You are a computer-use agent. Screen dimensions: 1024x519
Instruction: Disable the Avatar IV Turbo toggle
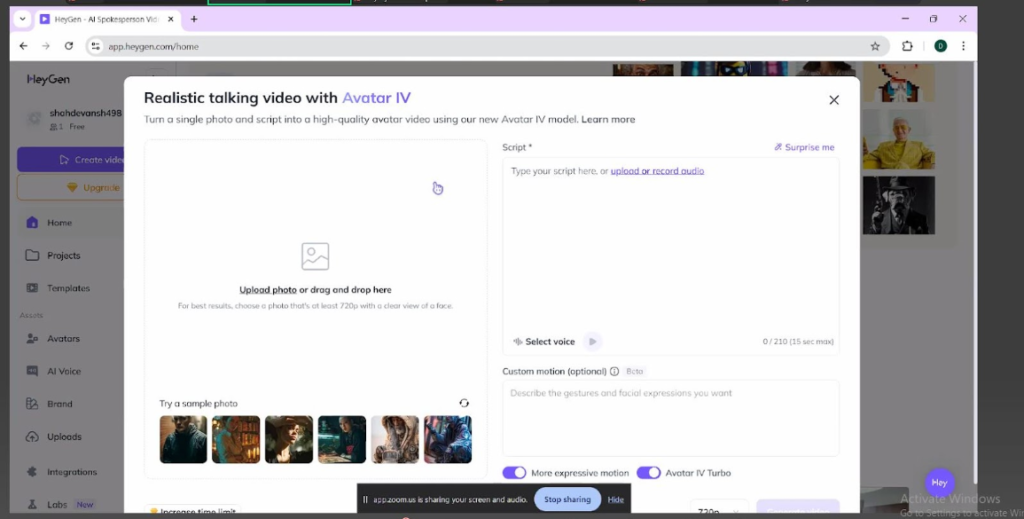tap(648, 473)
